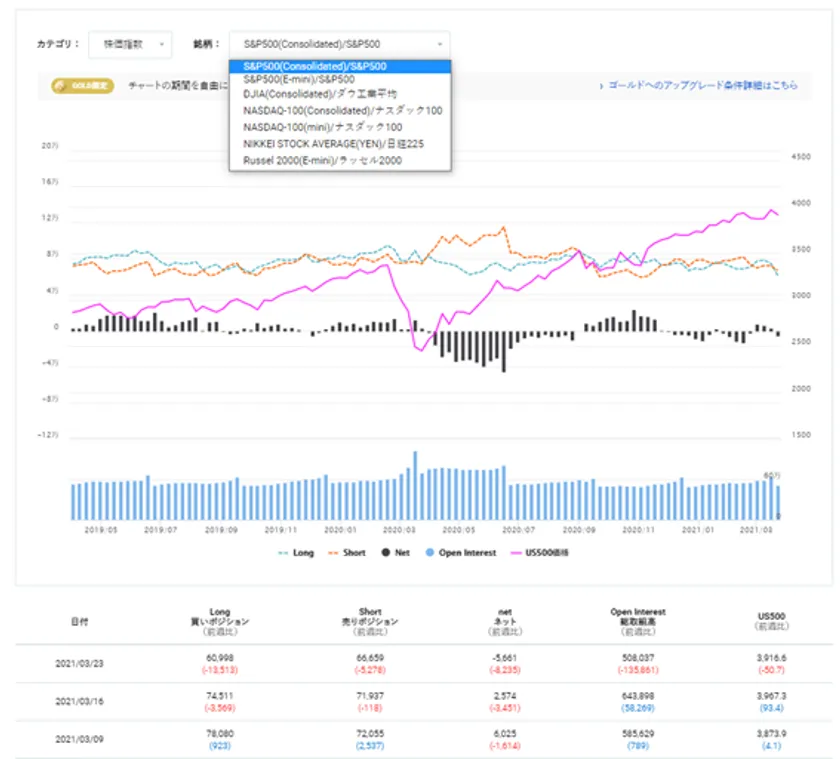Open the ゴールドへのアップグレード条件詳細 link

703,87
